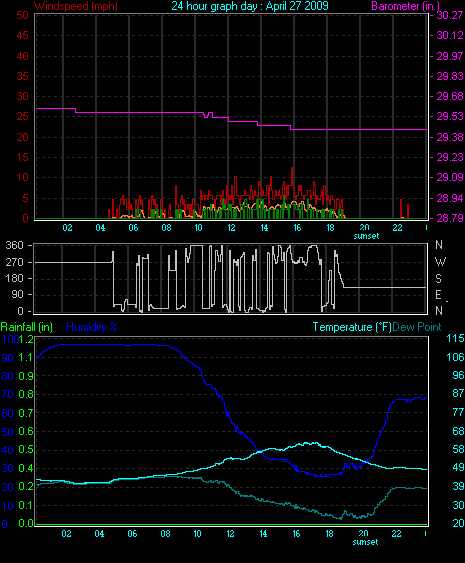Click the 'Rainfall (in)' legend label
The image size is (465, 563).
click(27, 327)
